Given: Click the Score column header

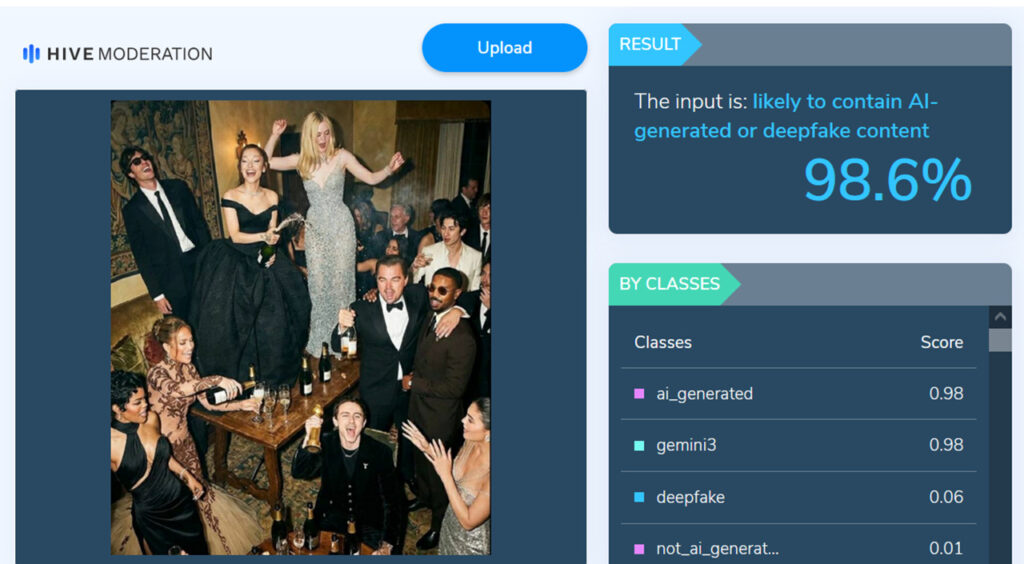Looking at the screenshot, I should (x=942, y=342).
